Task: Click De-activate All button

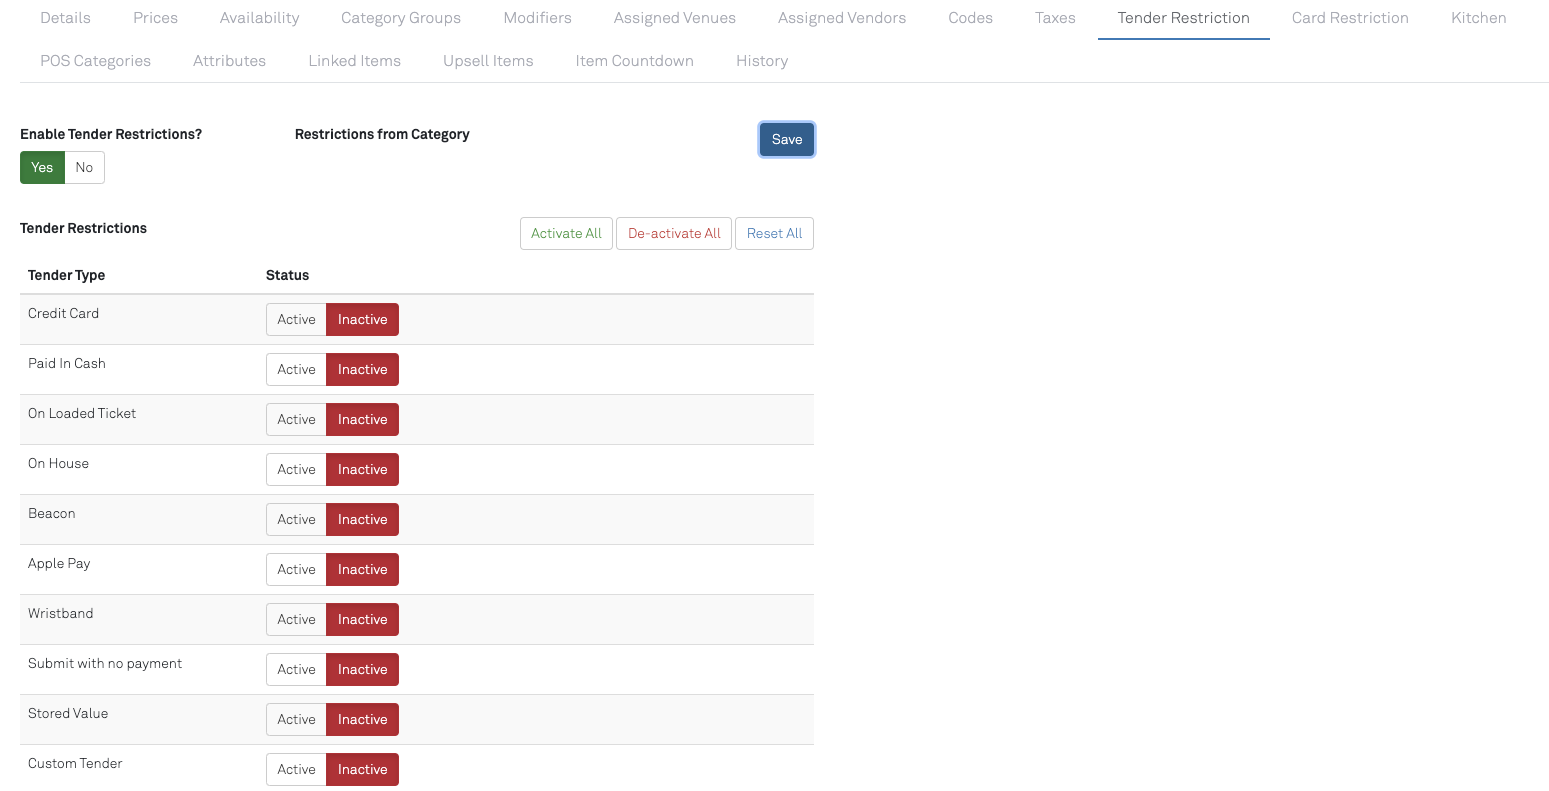Action: [x=674, y=234]
